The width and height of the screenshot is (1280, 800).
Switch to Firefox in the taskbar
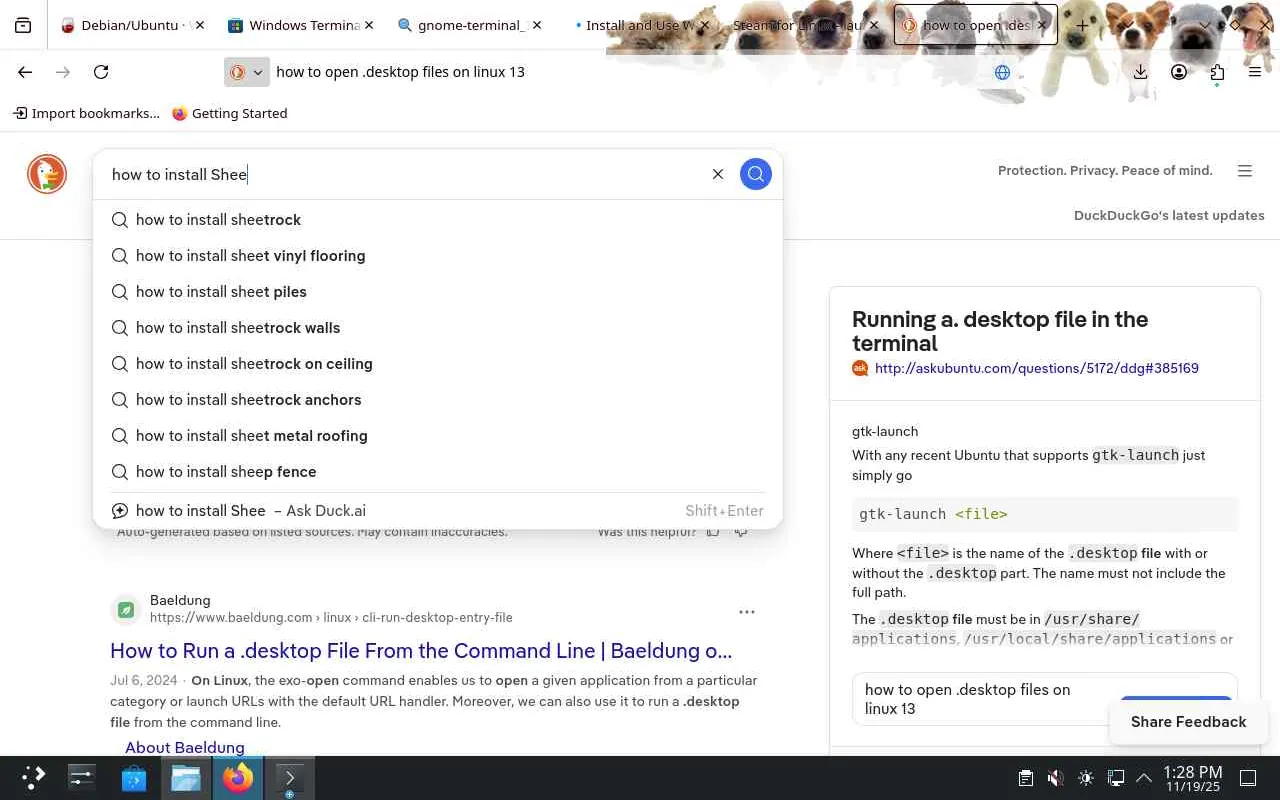coord(238,778)
